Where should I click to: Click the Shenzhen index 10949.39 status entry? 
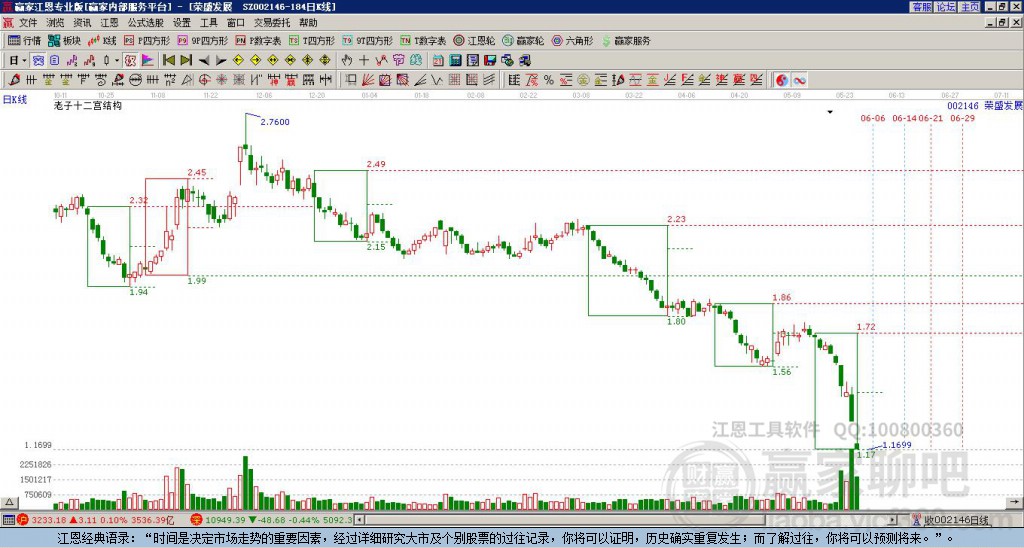(272, 520)
